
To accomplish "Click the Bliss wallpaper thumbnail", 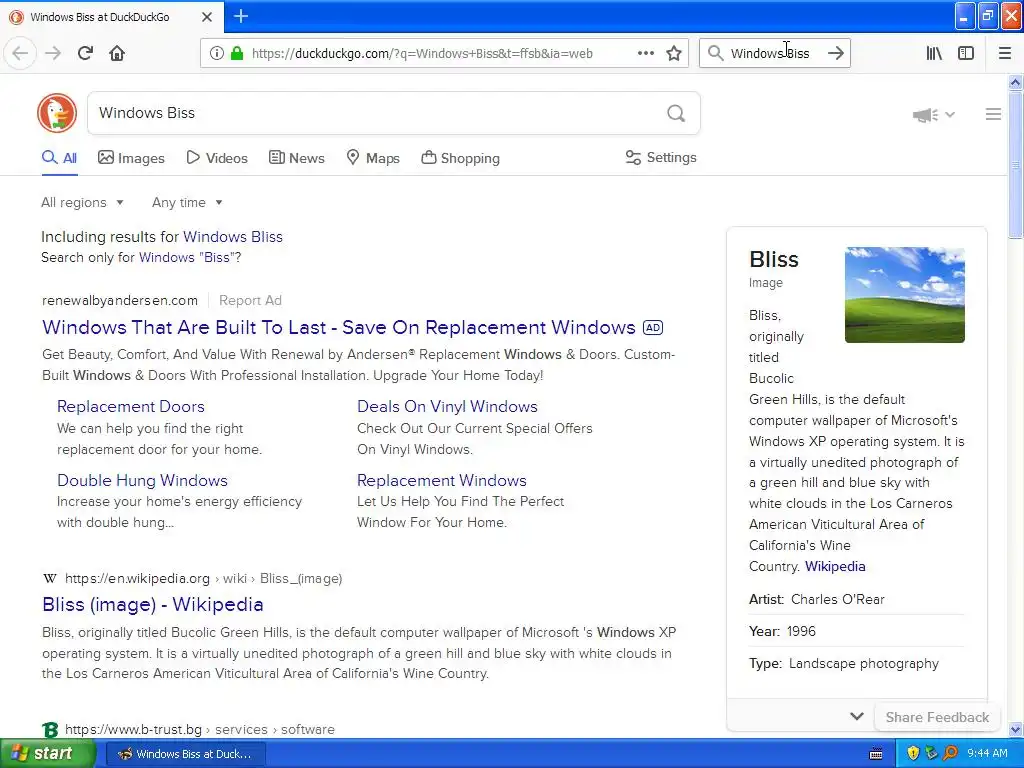I will pos(904,295).
